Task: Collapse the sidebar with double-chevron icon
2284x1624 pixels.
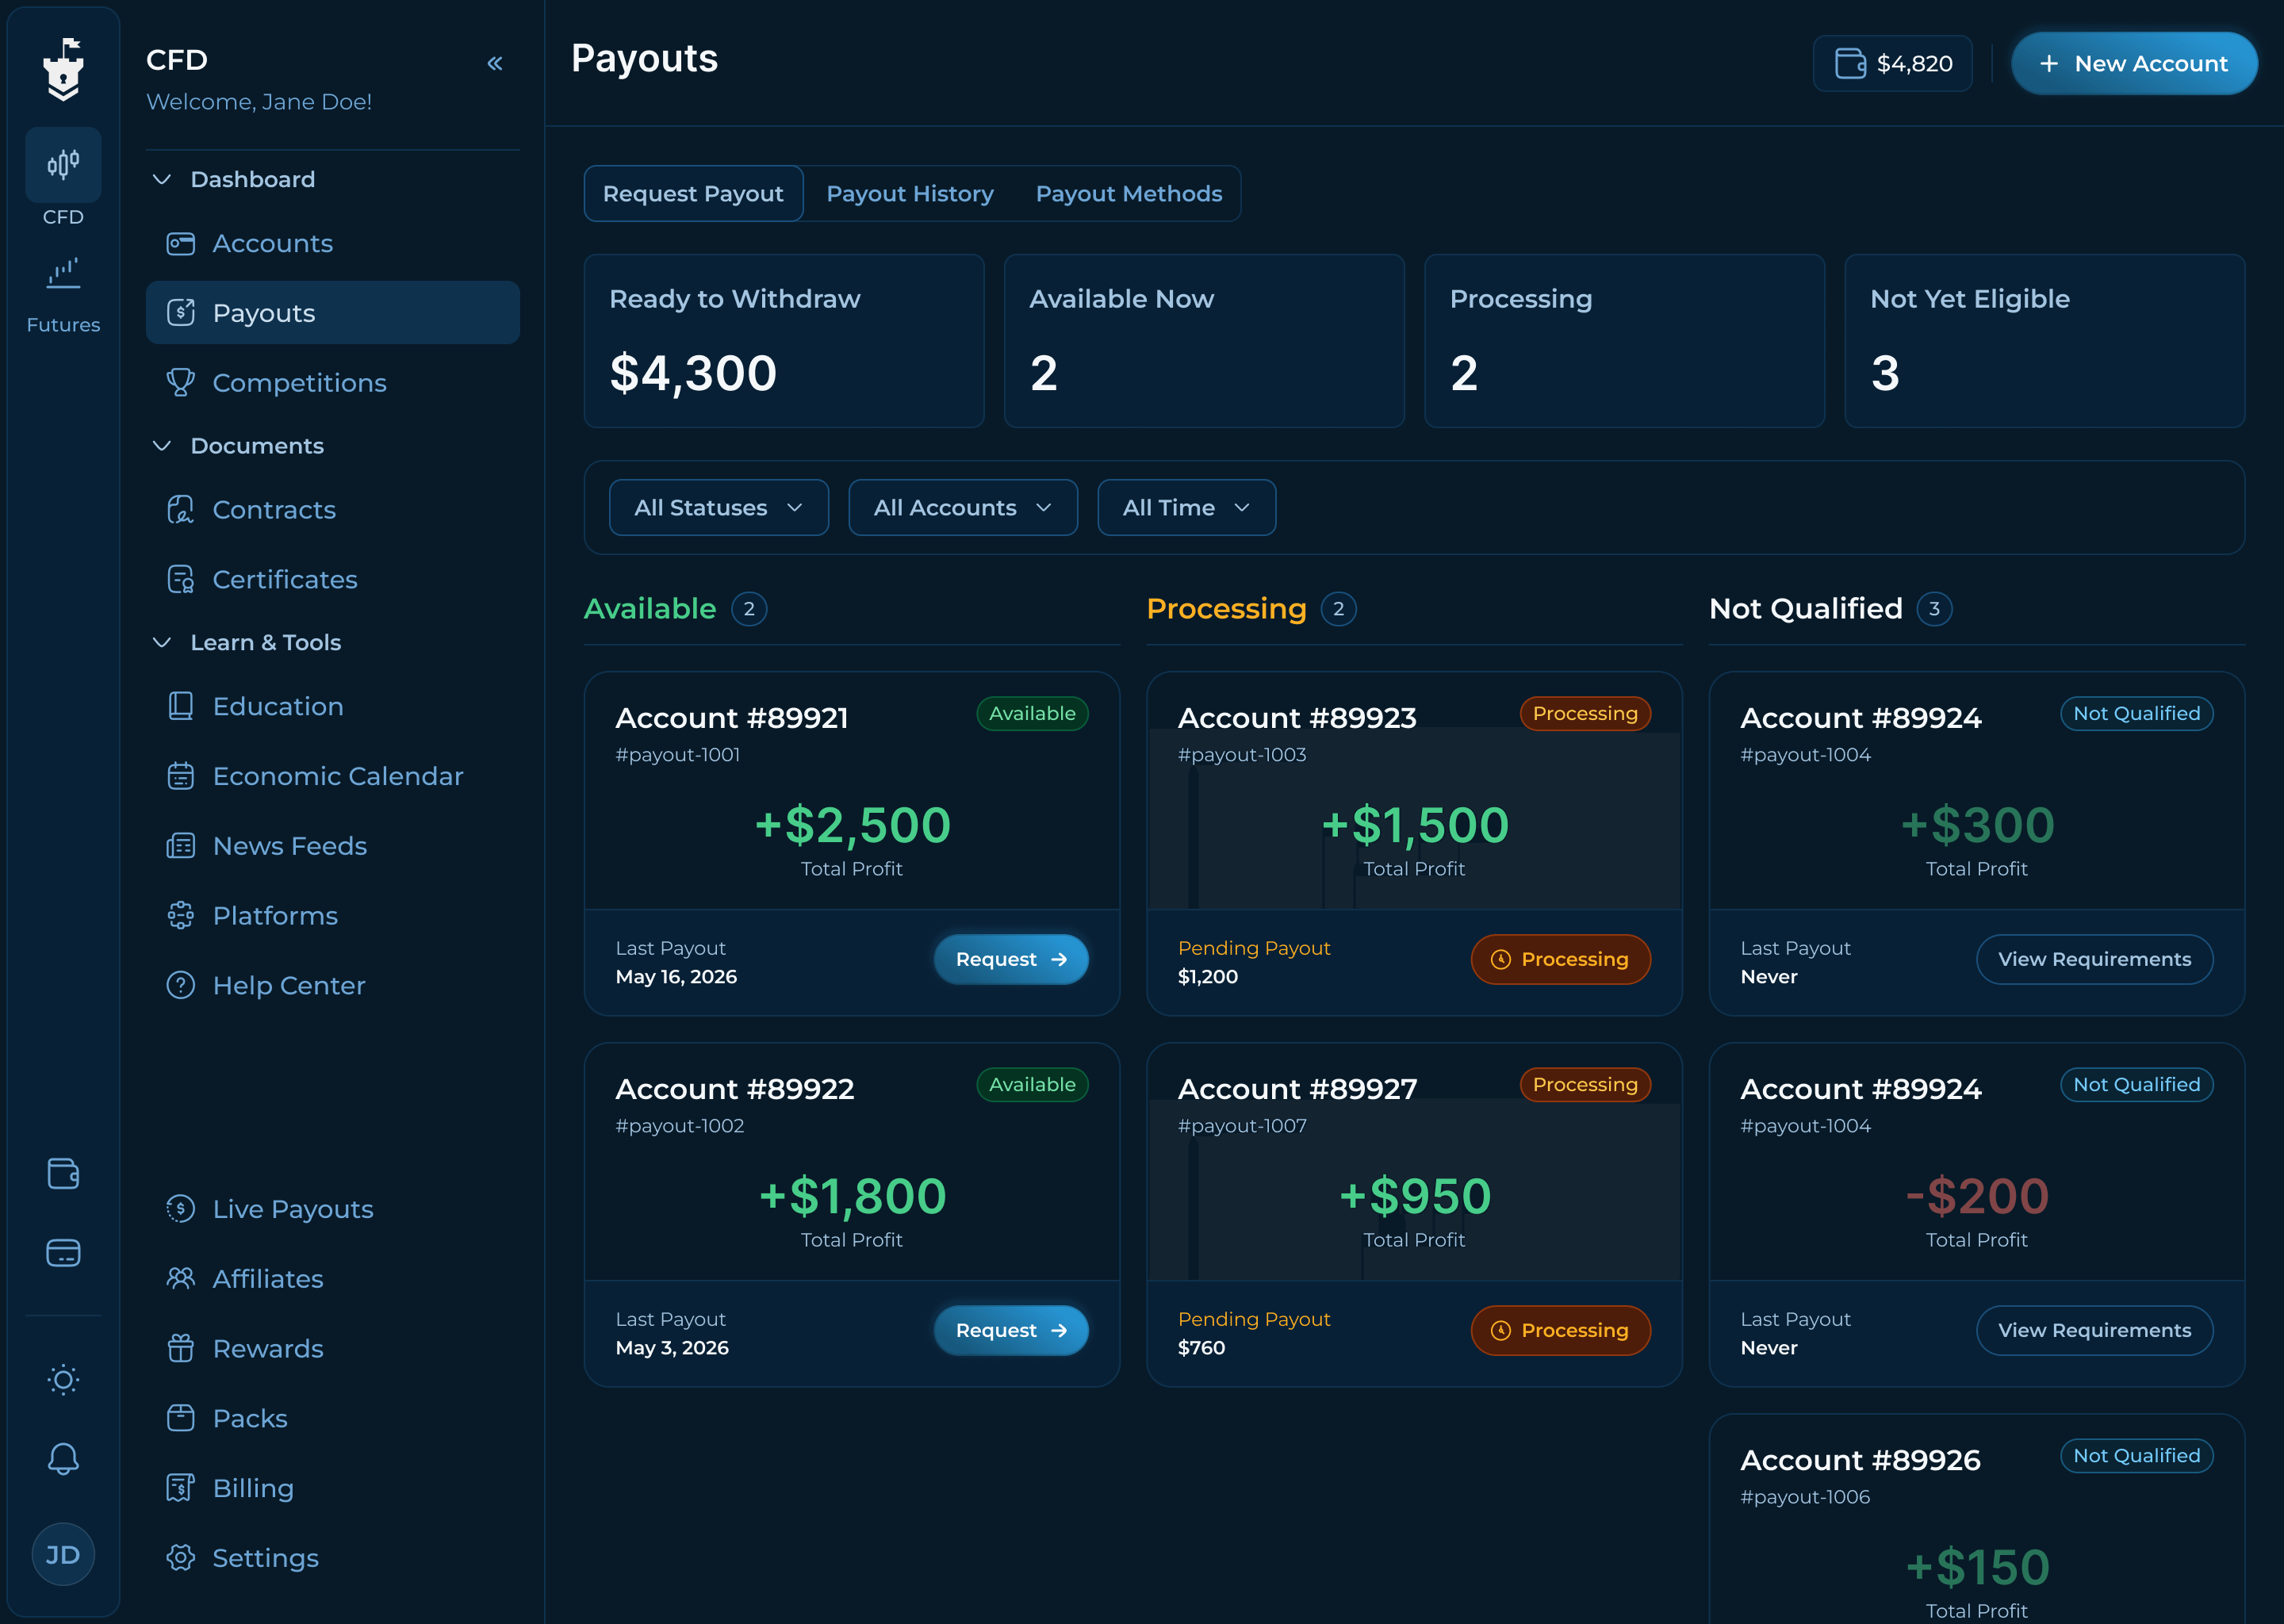Action: (x=494, y=64)
